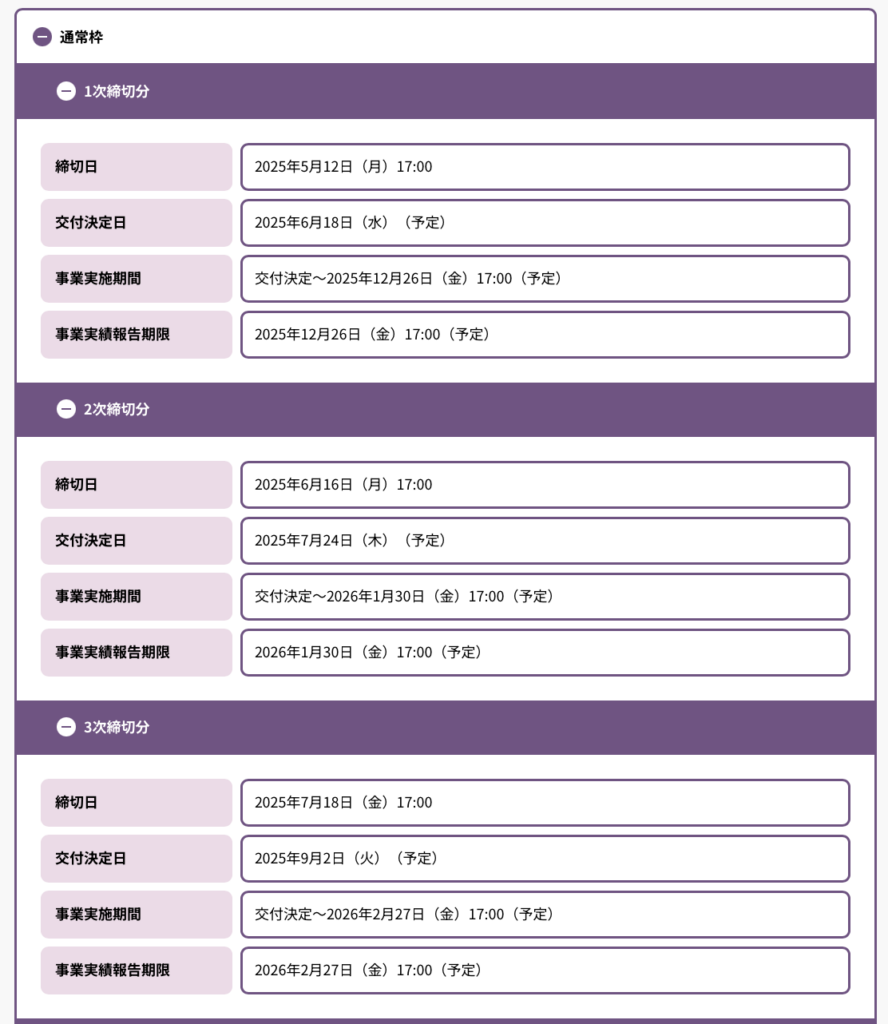The image size is (888, 1024).
Task: Click the 2025年9月2日（火）field
Action: (545, 859)
